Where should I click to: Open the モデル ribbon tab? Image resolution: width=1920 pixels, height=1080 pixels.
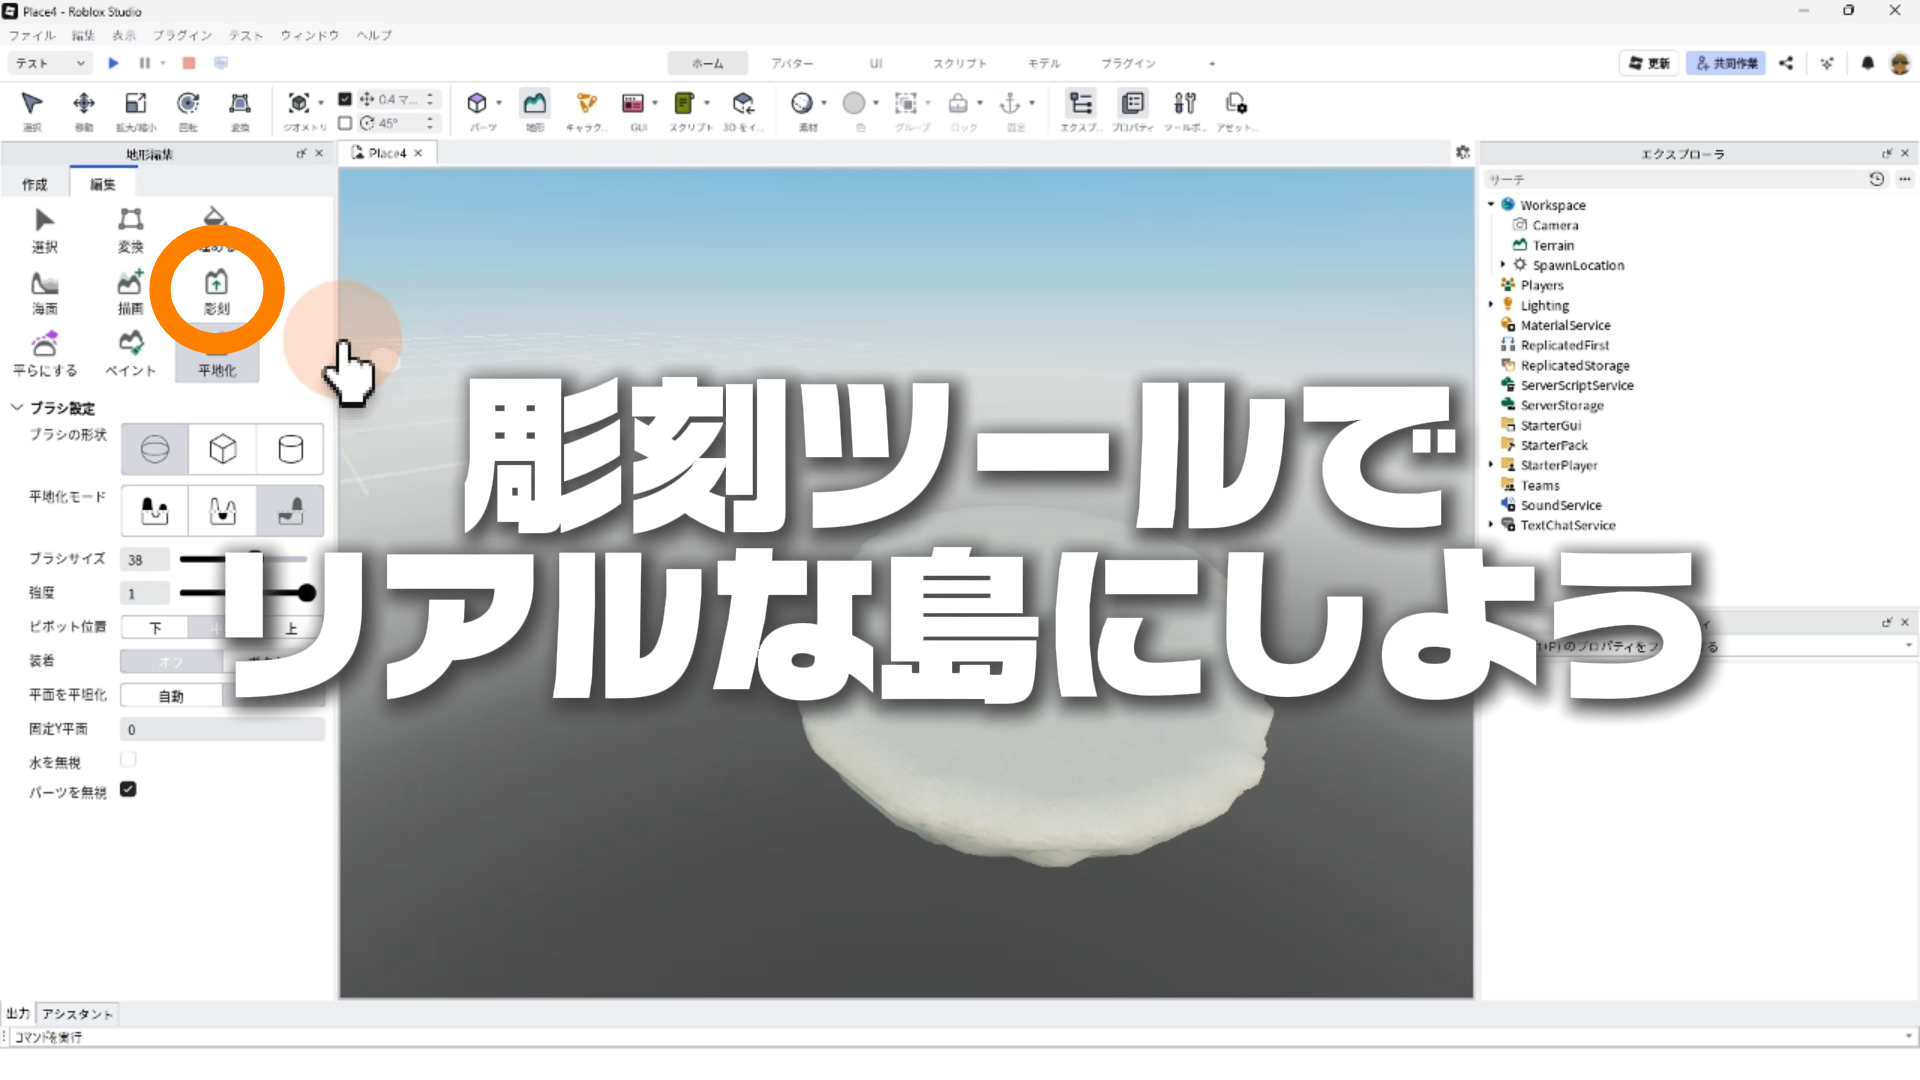(x=1043, y=63)
